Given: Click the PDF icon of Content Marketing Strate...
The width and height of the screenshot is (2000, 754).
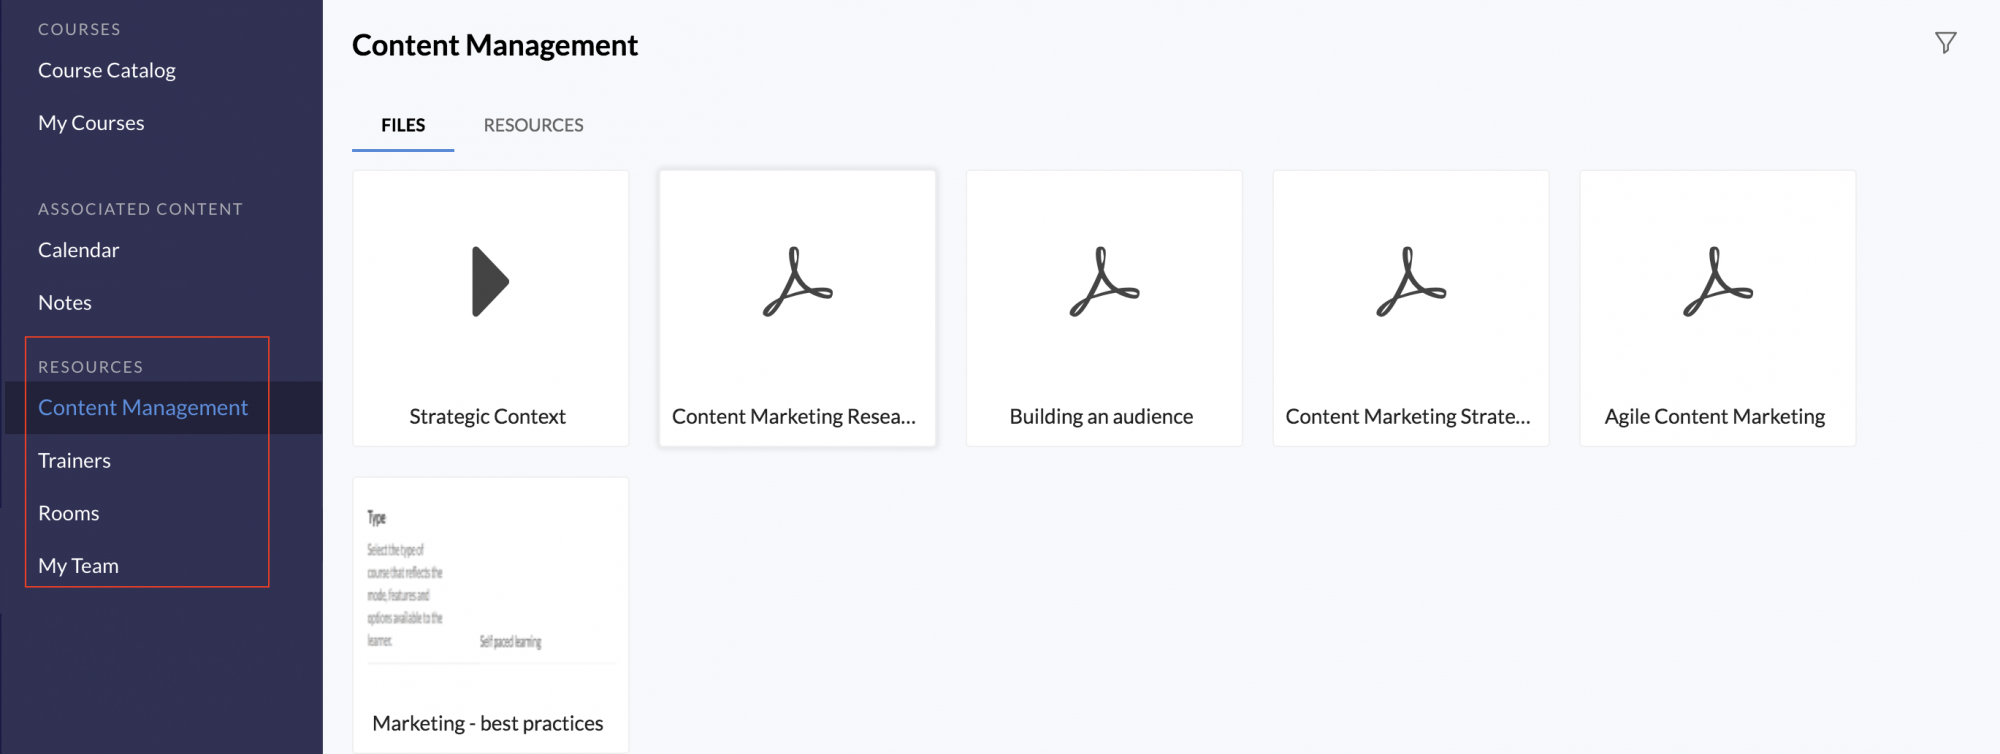Looking at the screenshot, I should (1411, 282).
